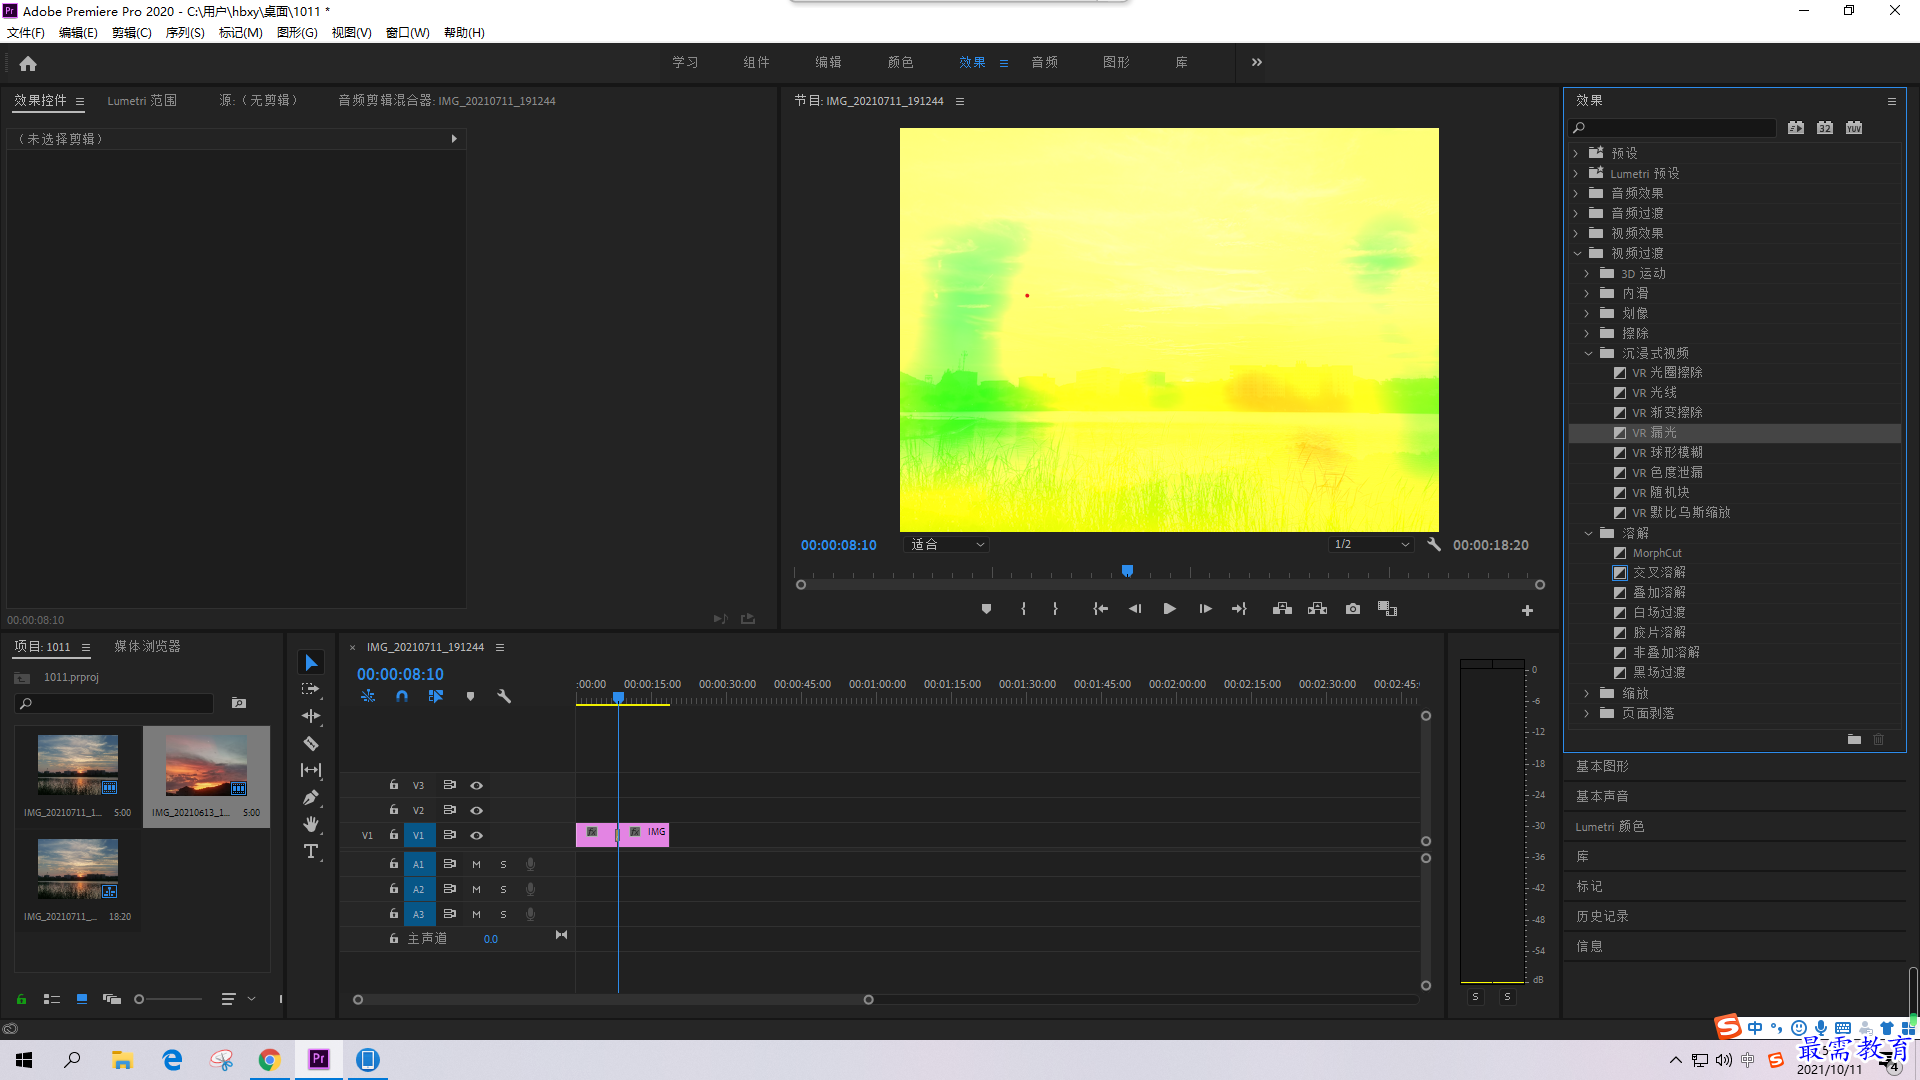Select the Track Select Forward tool
Screen dimensions: 1920x1080
(311, 689)
